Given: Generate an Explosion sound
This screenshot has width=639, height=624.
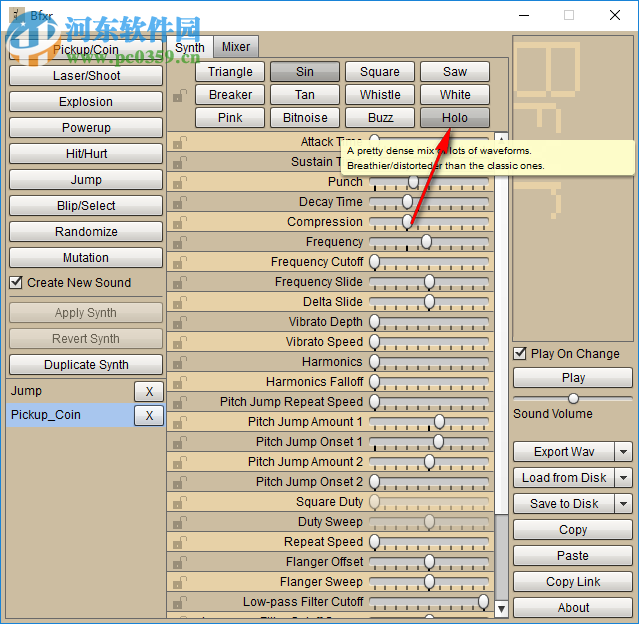Looking at the screenshot, I should (x=86, y=101).
